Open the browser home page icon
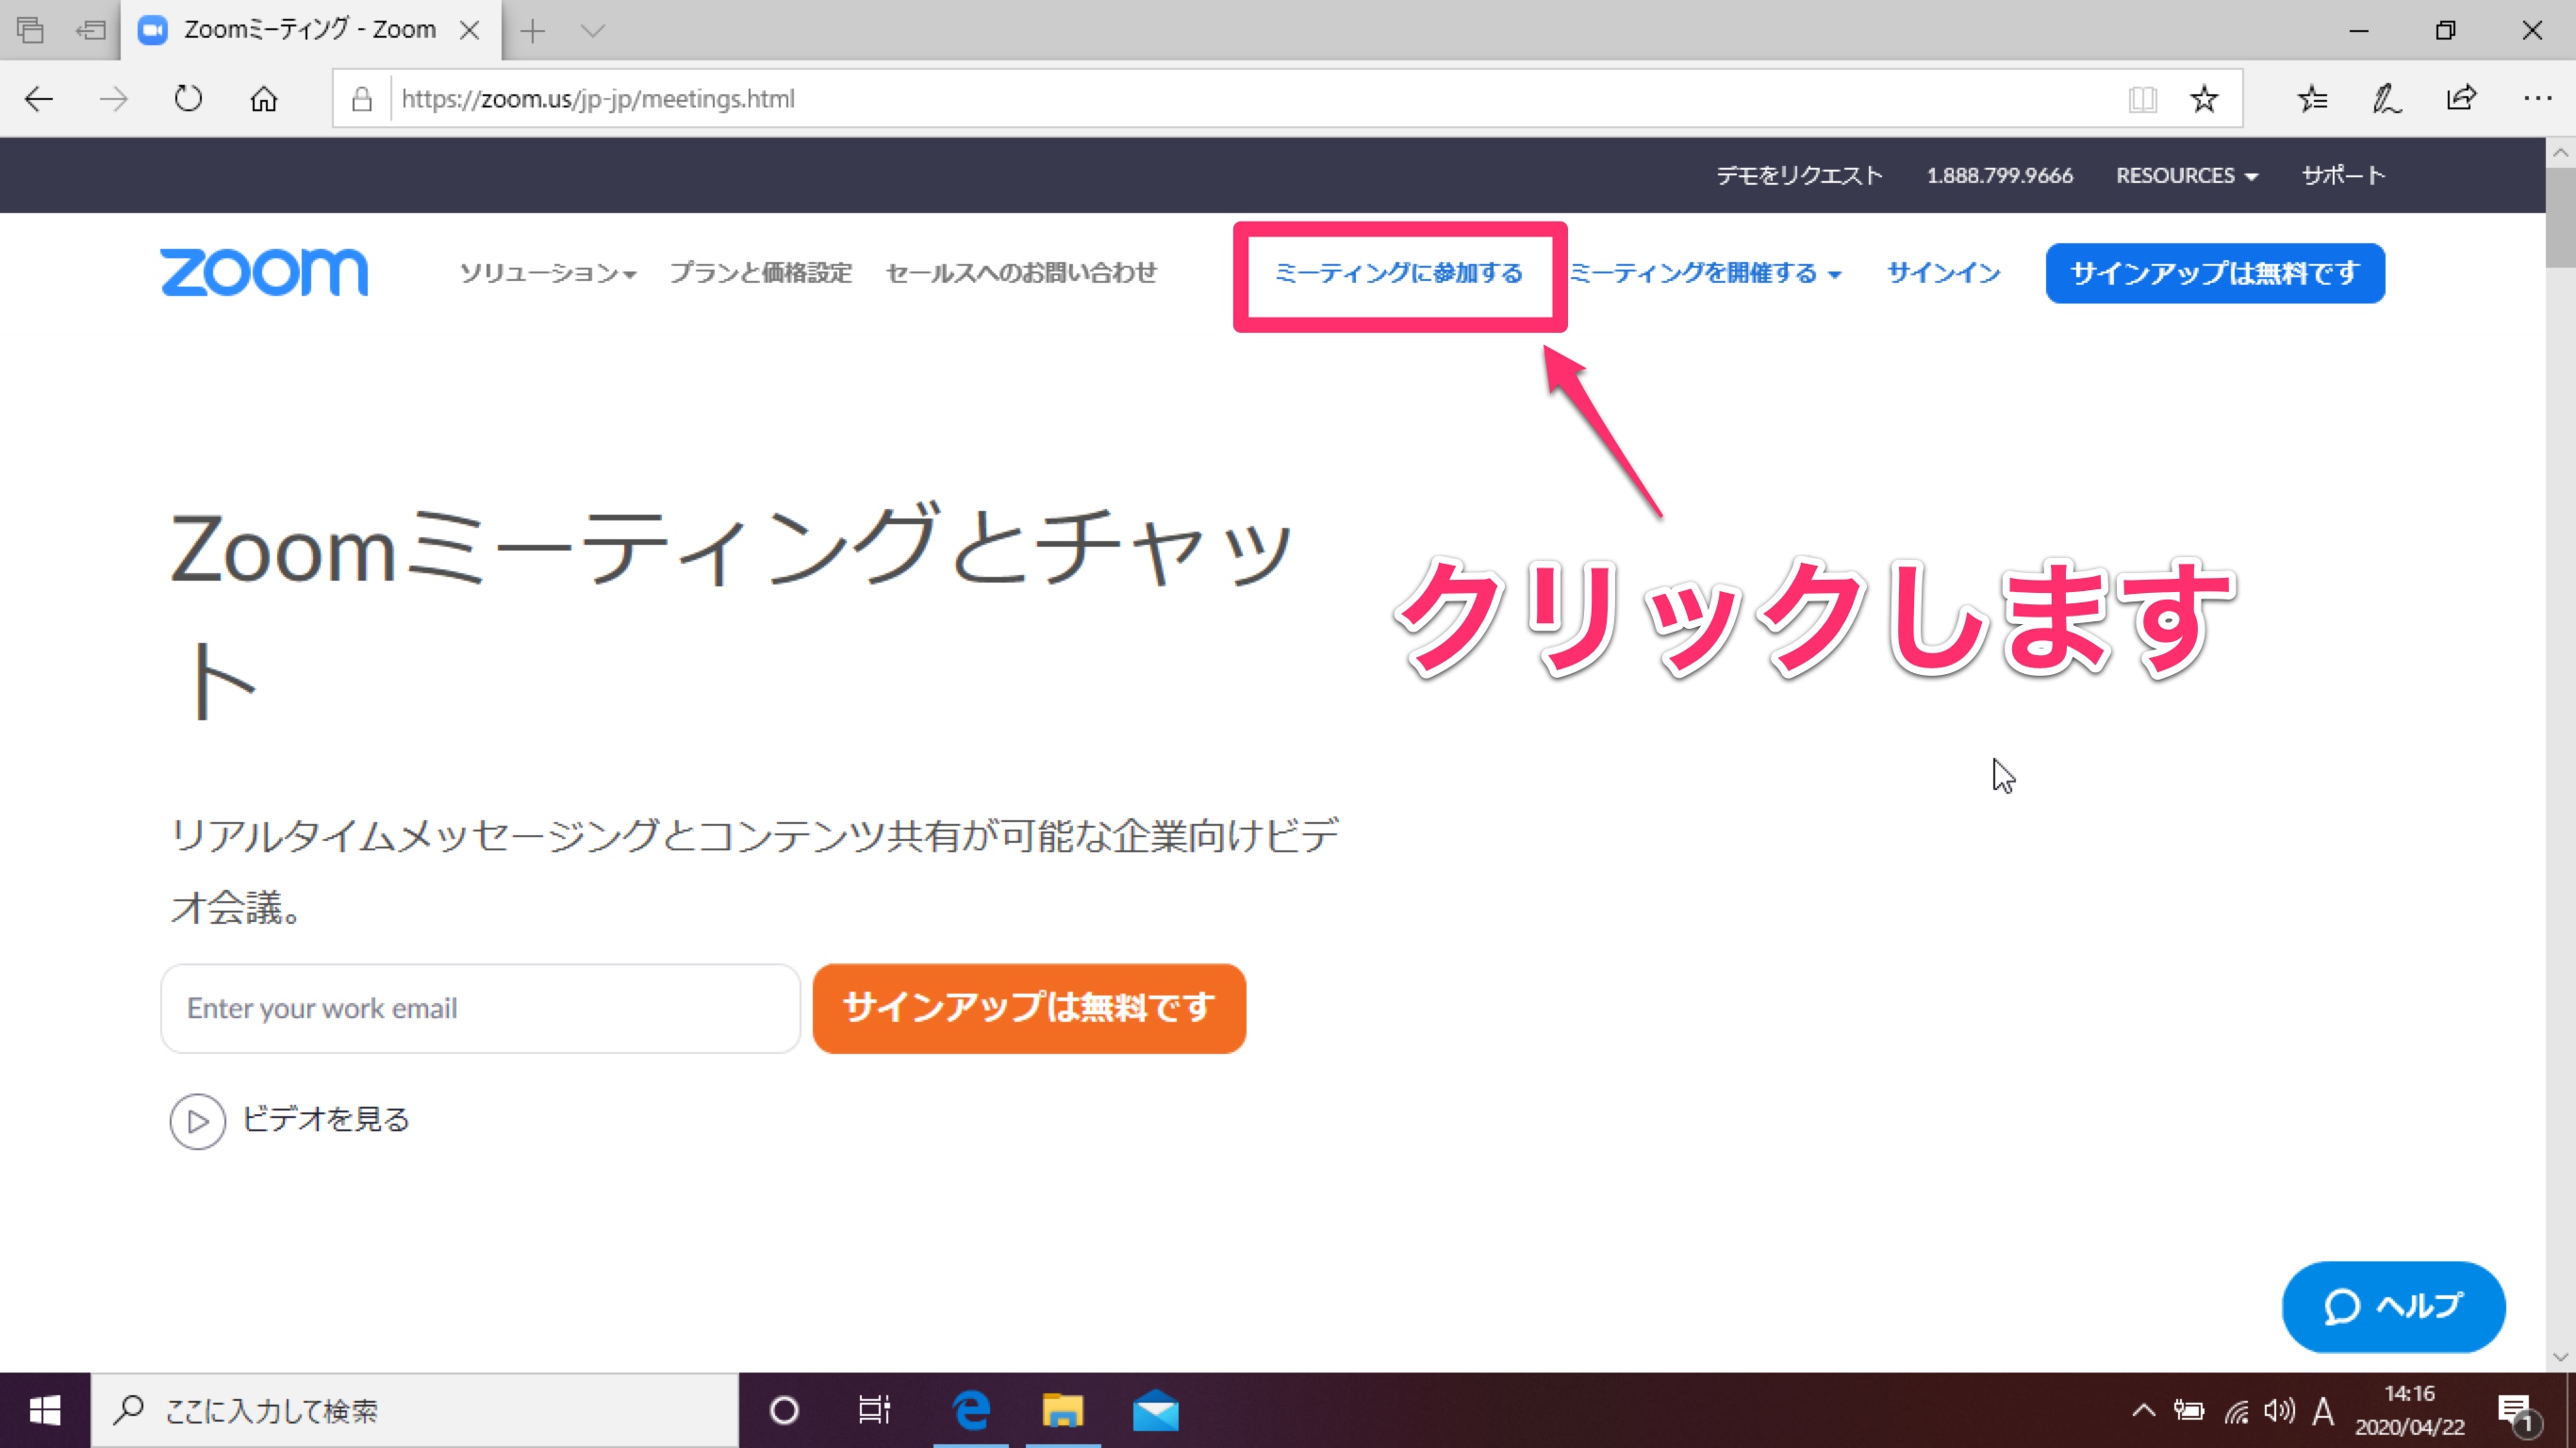The image size is (2576, 1448). tap(263, 98)
